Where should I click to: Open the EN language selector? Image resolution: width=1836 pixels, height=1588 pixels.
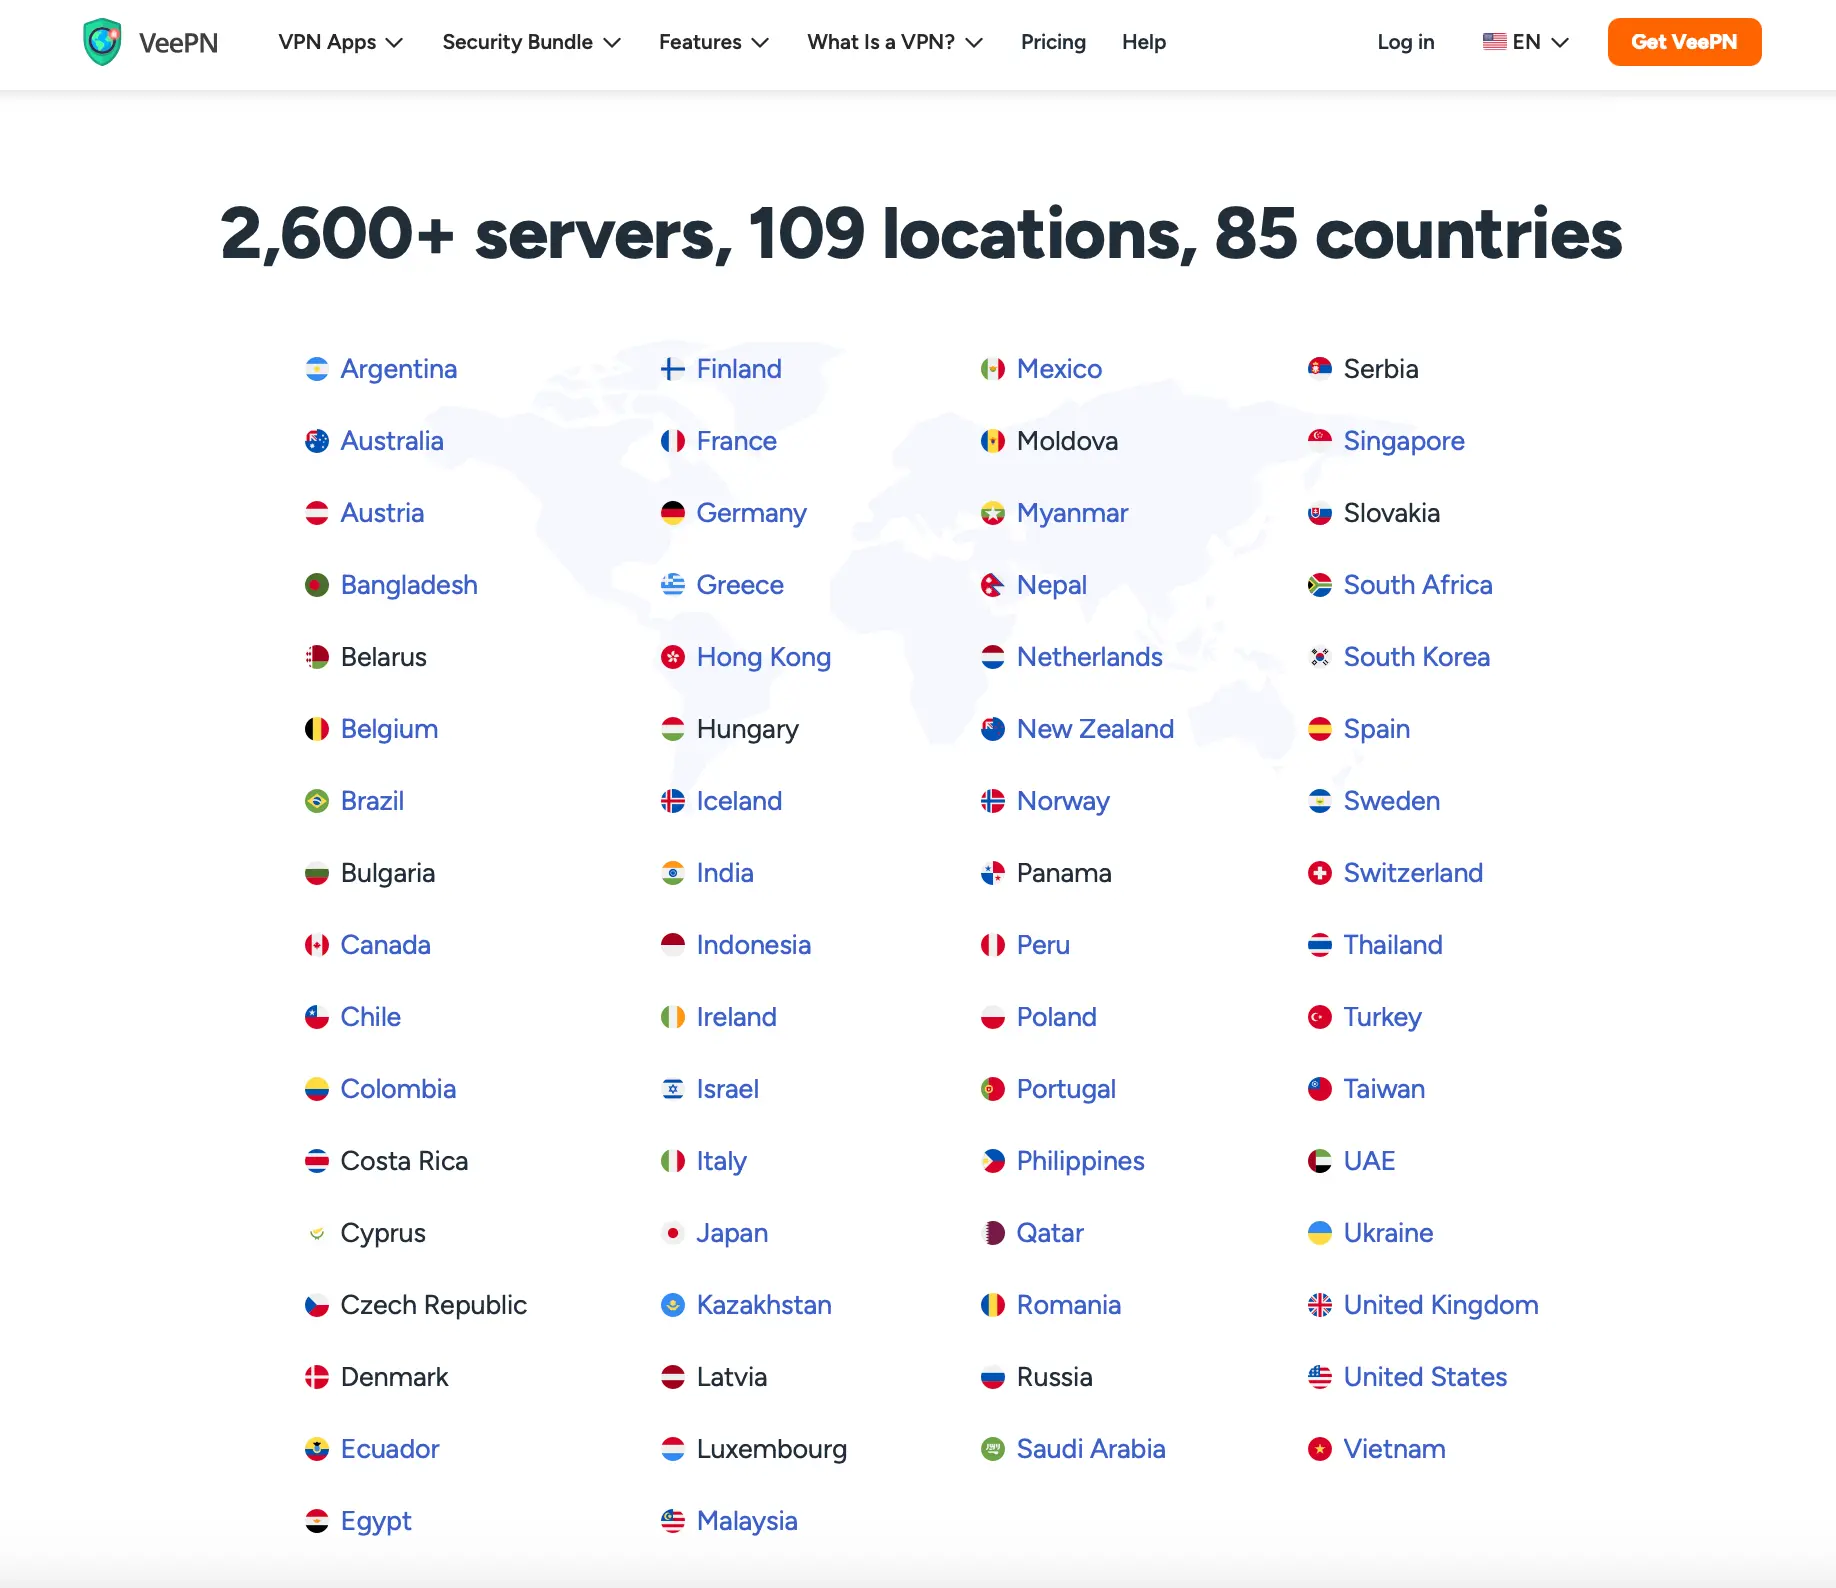point(1525,42)
